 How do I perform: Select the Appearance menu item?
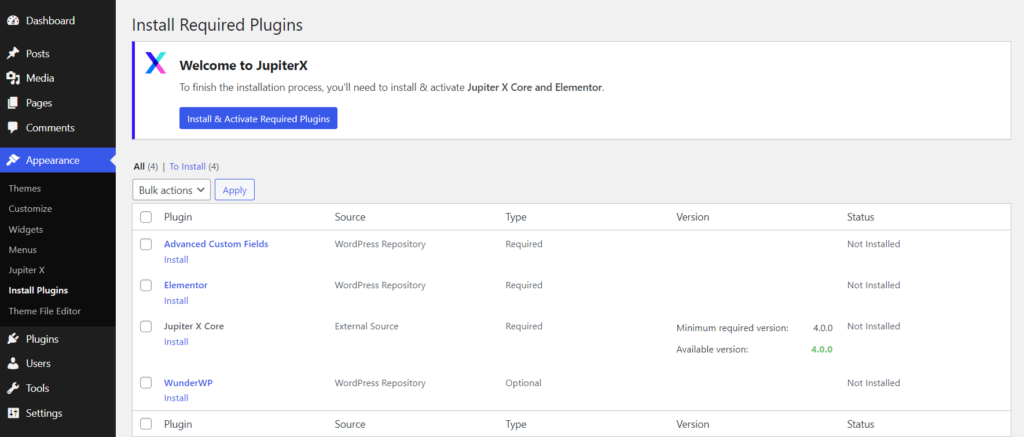tap(53, 160)
